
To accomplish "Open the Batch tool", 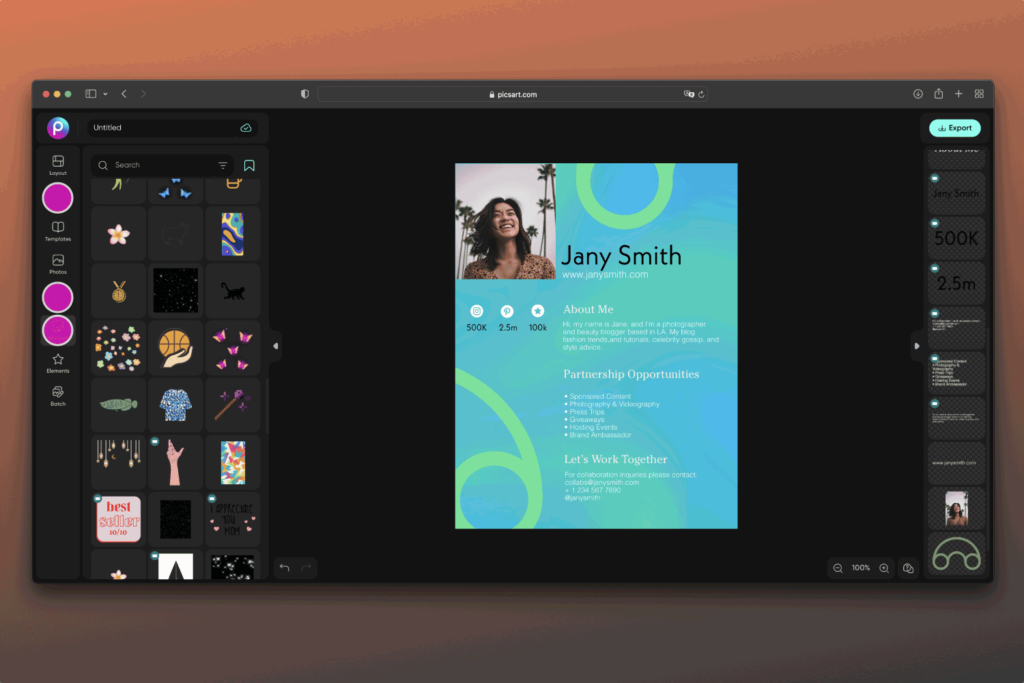I will 57,394.
